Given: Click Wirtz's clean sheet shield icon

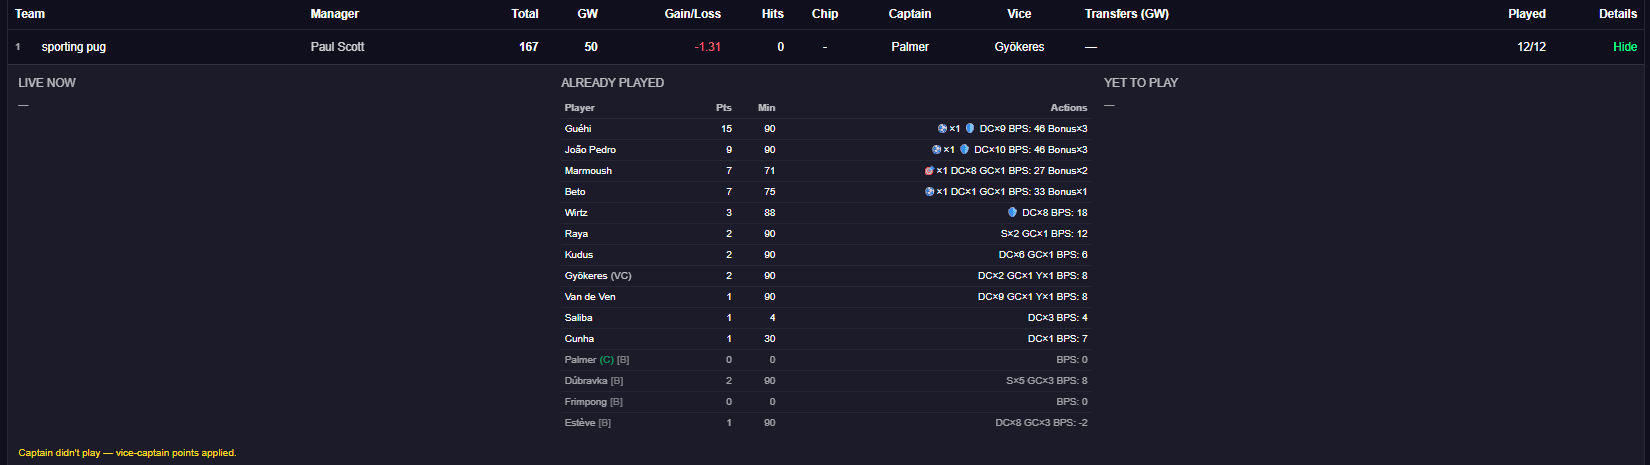Looking at the screenshot, I should pyautogui.click(x=1012, y=213).
